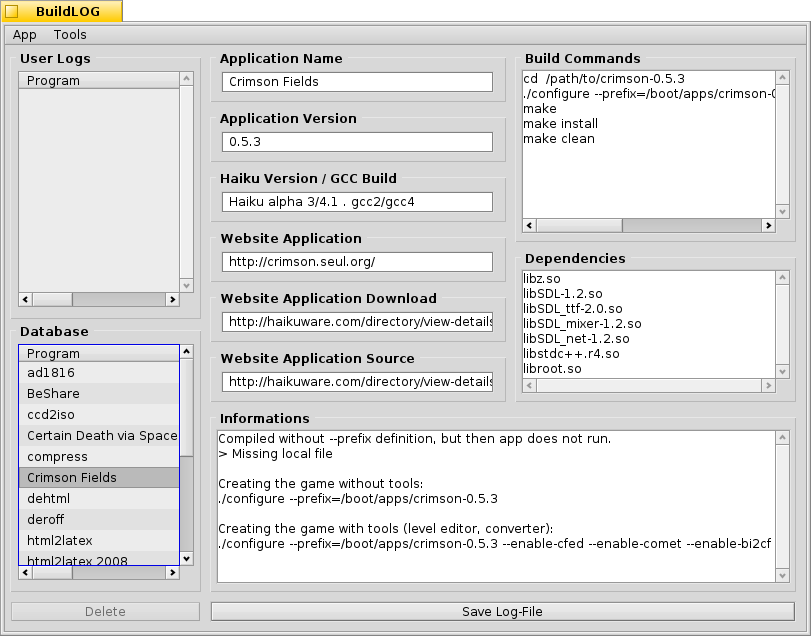Click the Website Application Source field
This screenshot has height=636, width=811.
coord(357,382)
